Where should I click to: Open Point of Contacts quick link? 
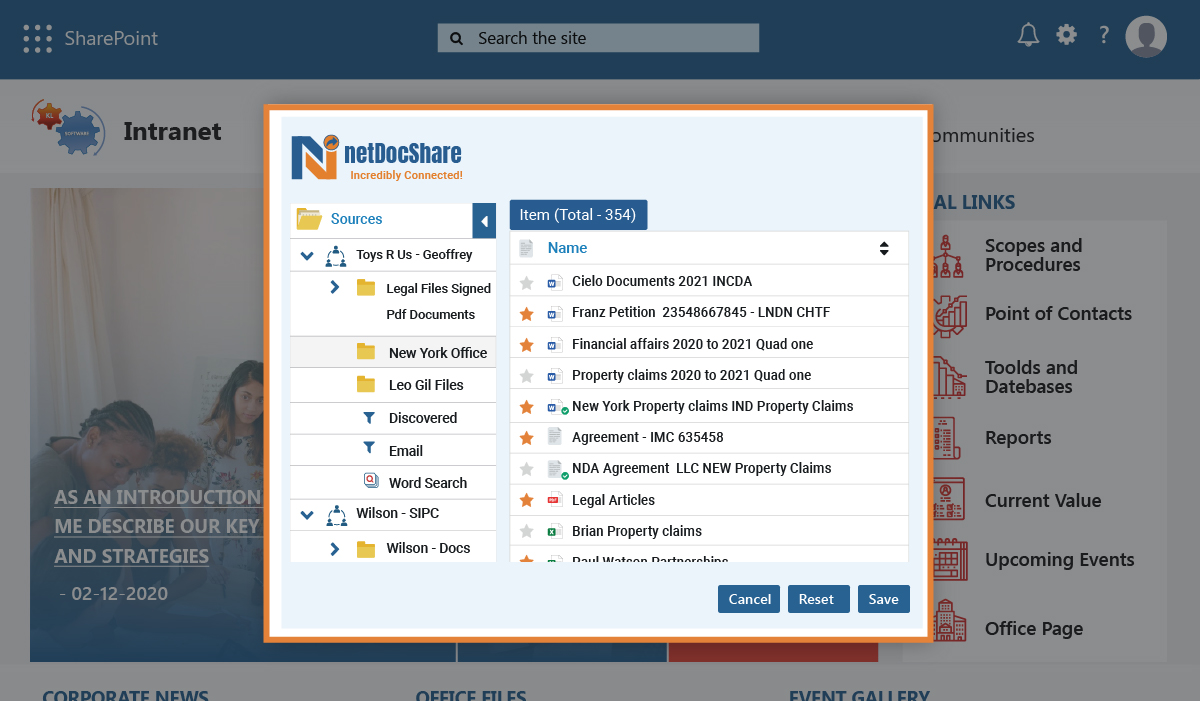1058,313
